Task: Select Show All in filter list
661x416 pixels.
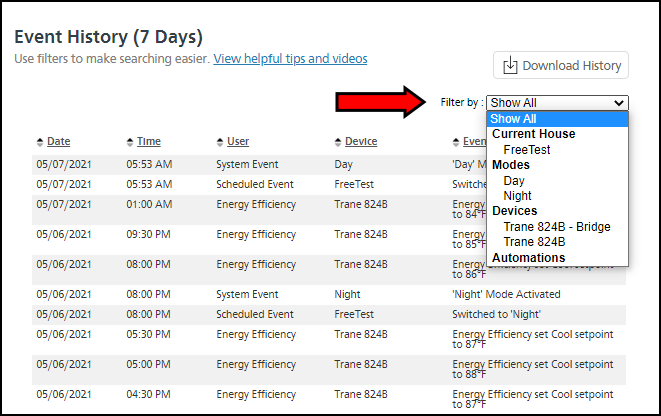Action: [513, 119]
